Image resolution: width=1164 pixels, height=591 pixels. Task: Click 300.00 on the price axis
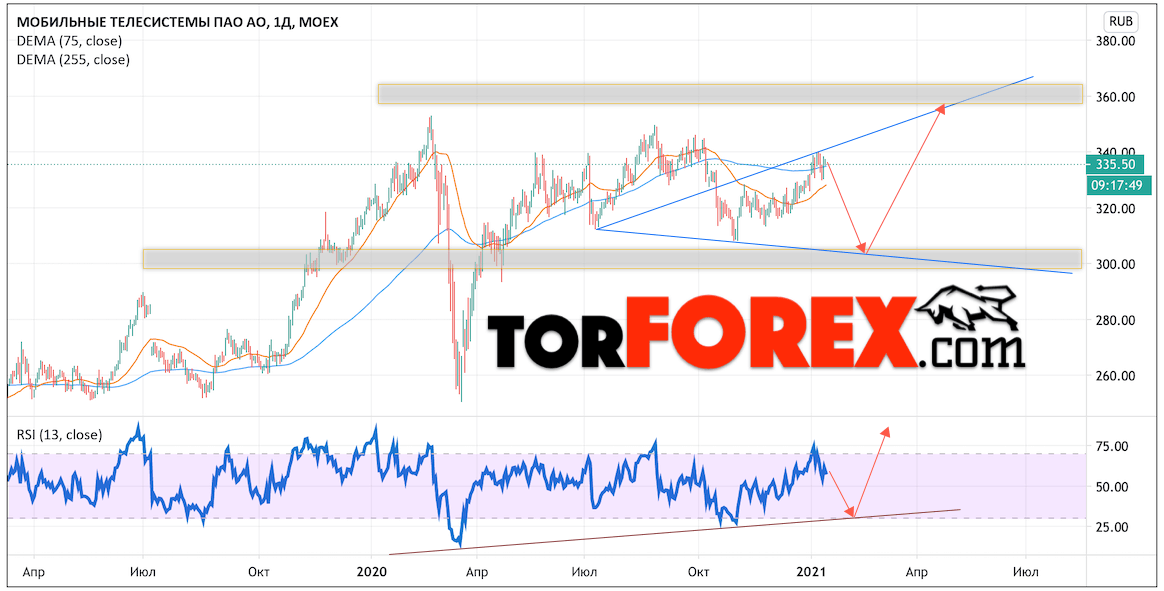pyautogui.click(x=1115, y=264)
